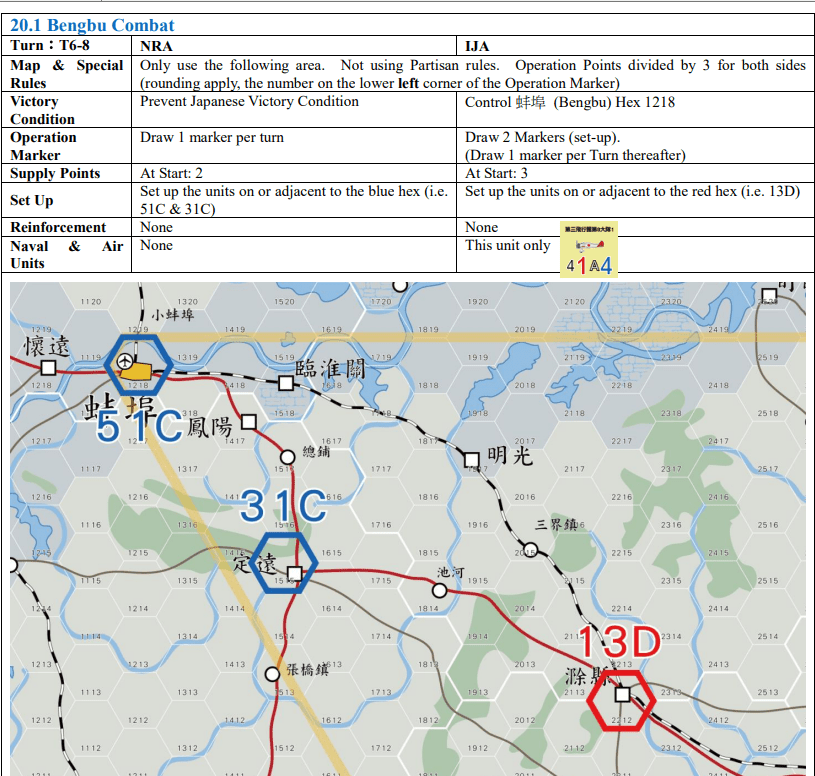This screenshot has width=815, height=776.
Task: Click the blue hexagon outline at 定遠
Action: pos(283,562)
